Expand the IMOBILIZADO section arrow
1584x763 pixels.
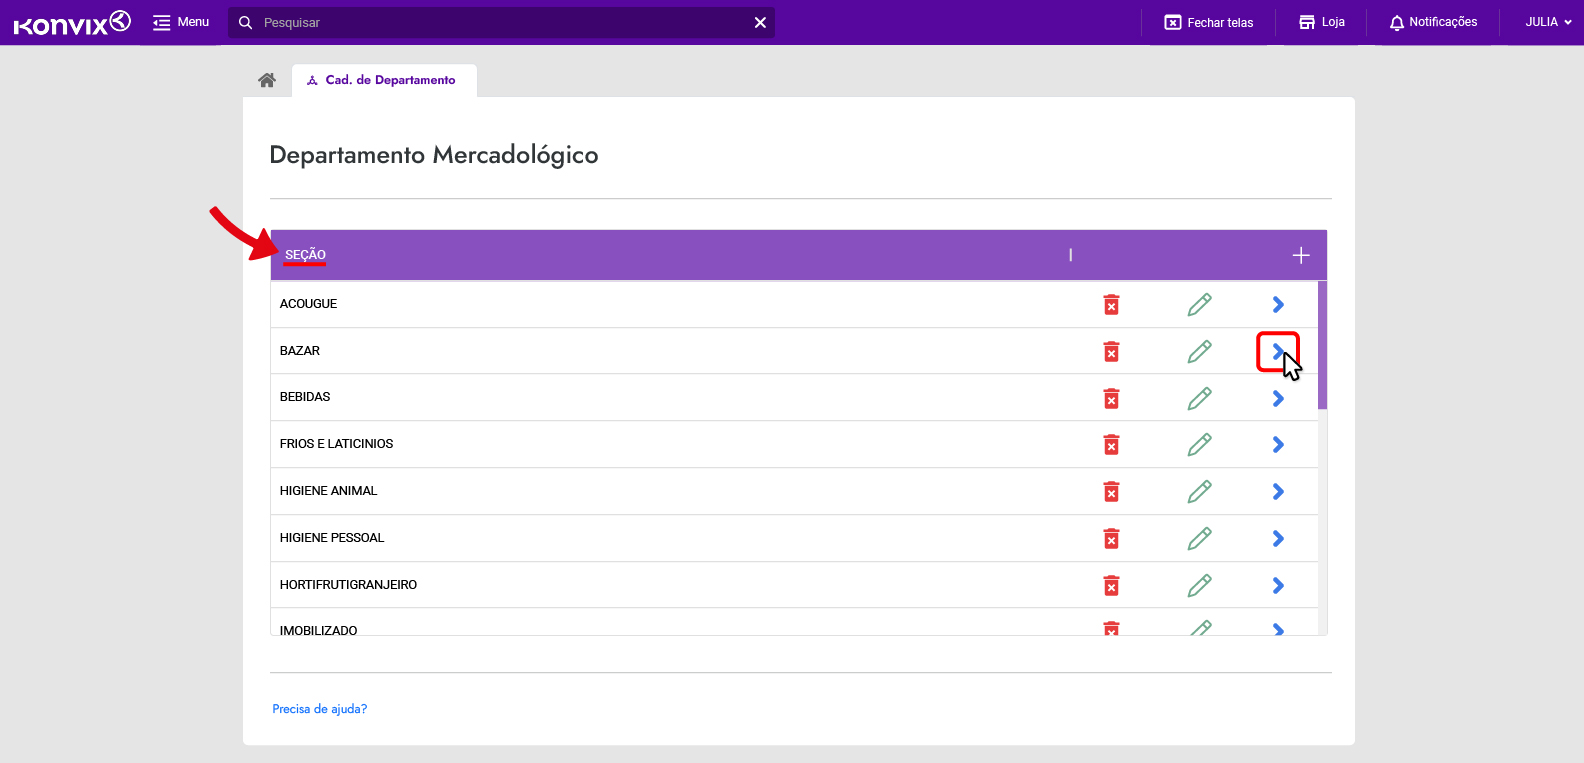tap(1278, 629)
